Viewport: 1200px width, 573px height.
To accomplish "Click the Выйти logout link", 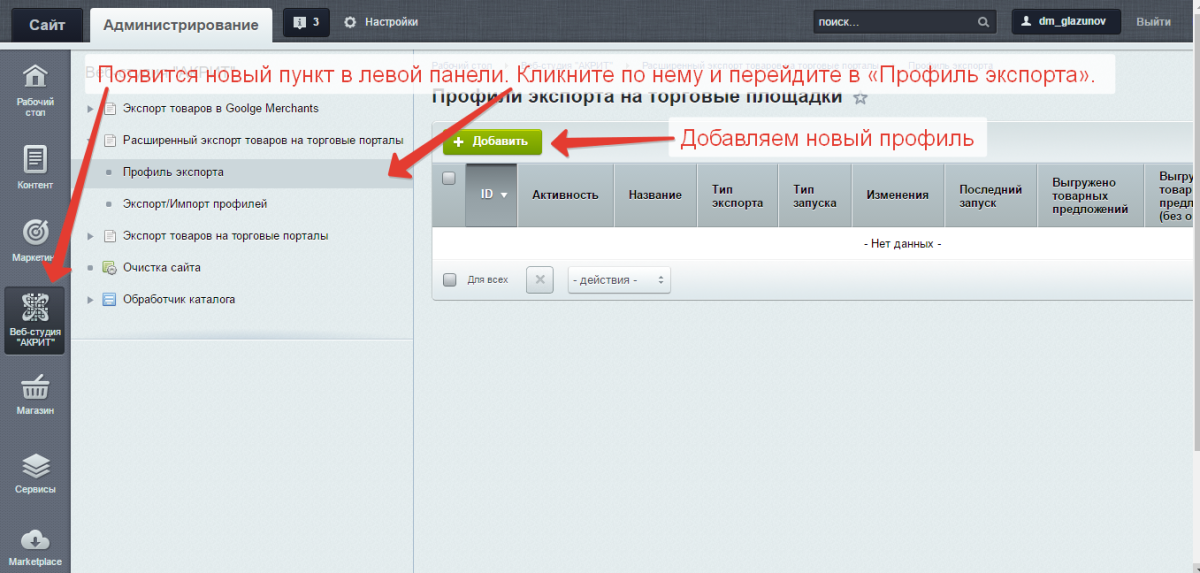I will [x=1153, y=22].
